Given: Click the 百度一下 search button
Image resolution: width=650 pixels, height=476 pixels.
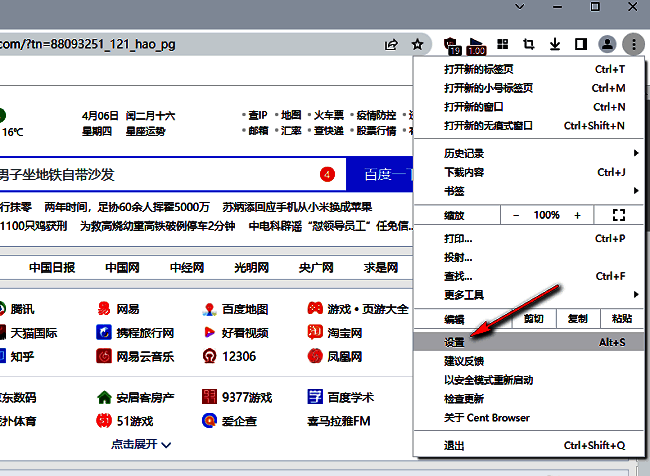Looking at the screenshot, I should [380, 174].
